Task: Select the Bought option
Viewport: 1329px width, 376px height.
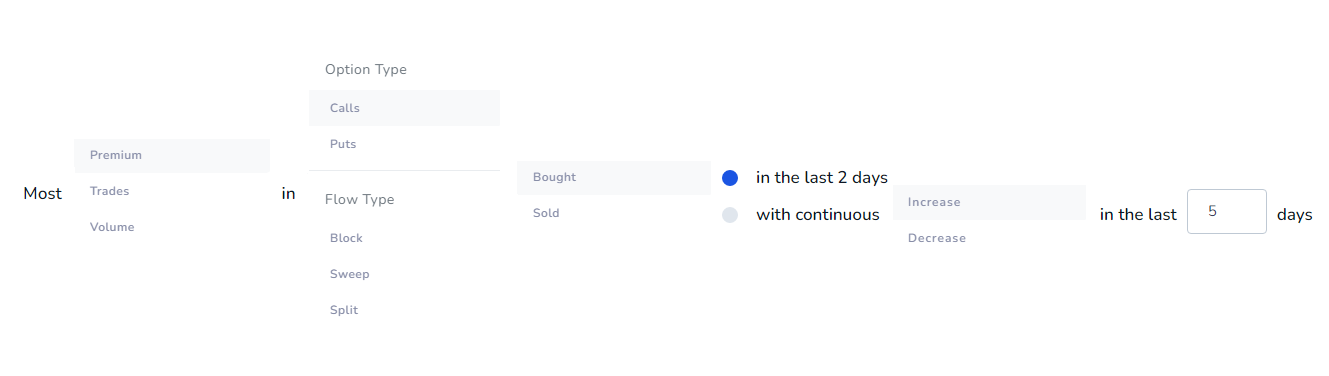Action: pos(614,177)
